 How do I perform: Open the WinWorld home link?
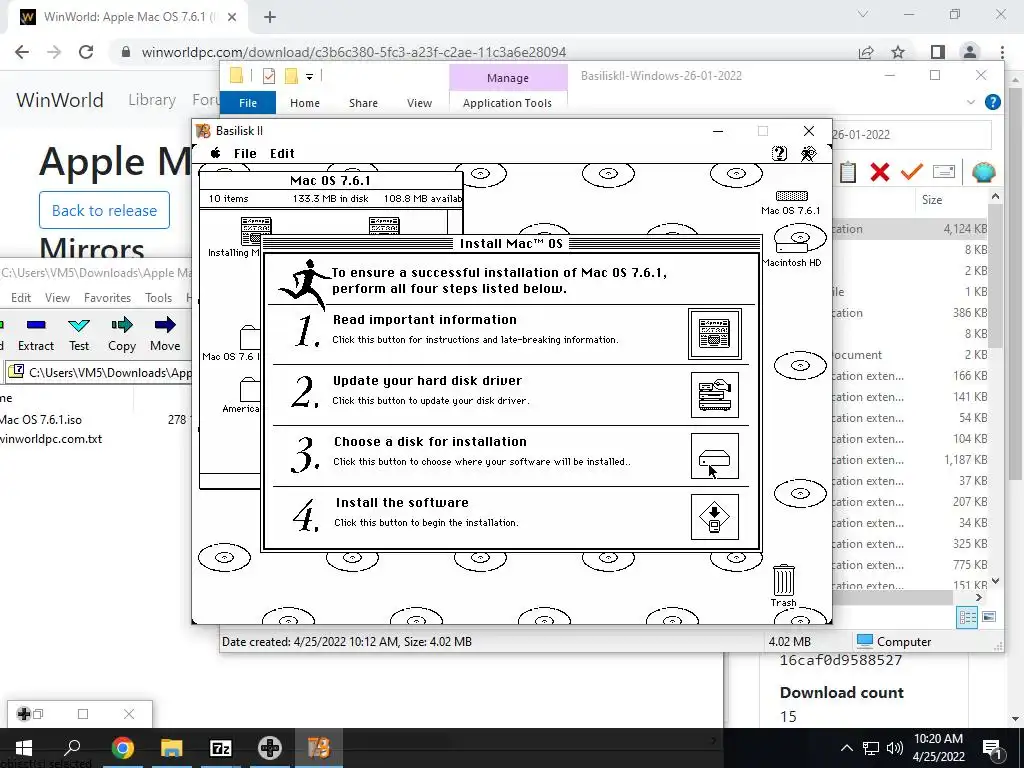60,100
